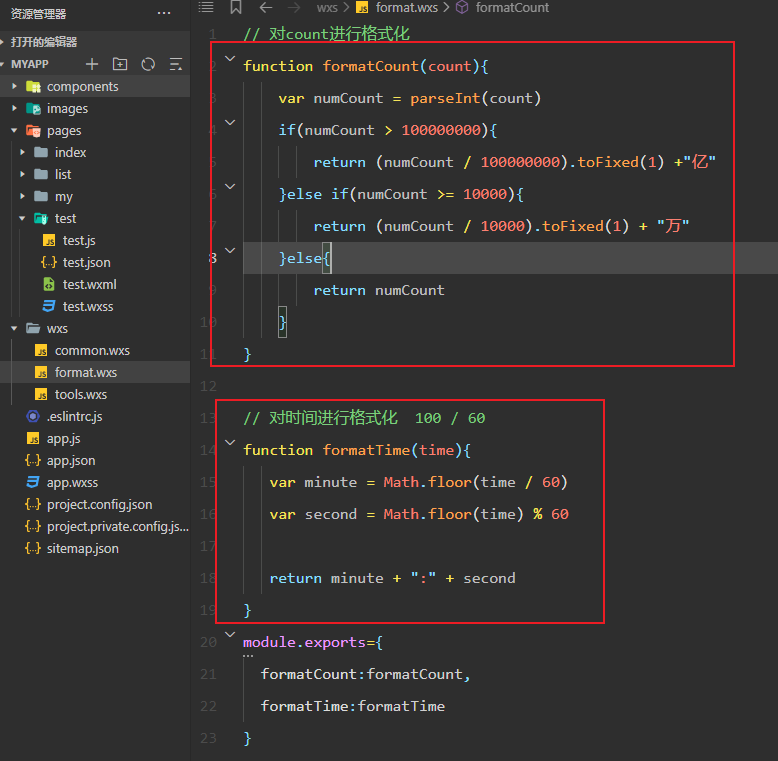Viewport: 778px width, 761px height.
Task: Collapse the wxs folder
Action: (x=14, y=328)
